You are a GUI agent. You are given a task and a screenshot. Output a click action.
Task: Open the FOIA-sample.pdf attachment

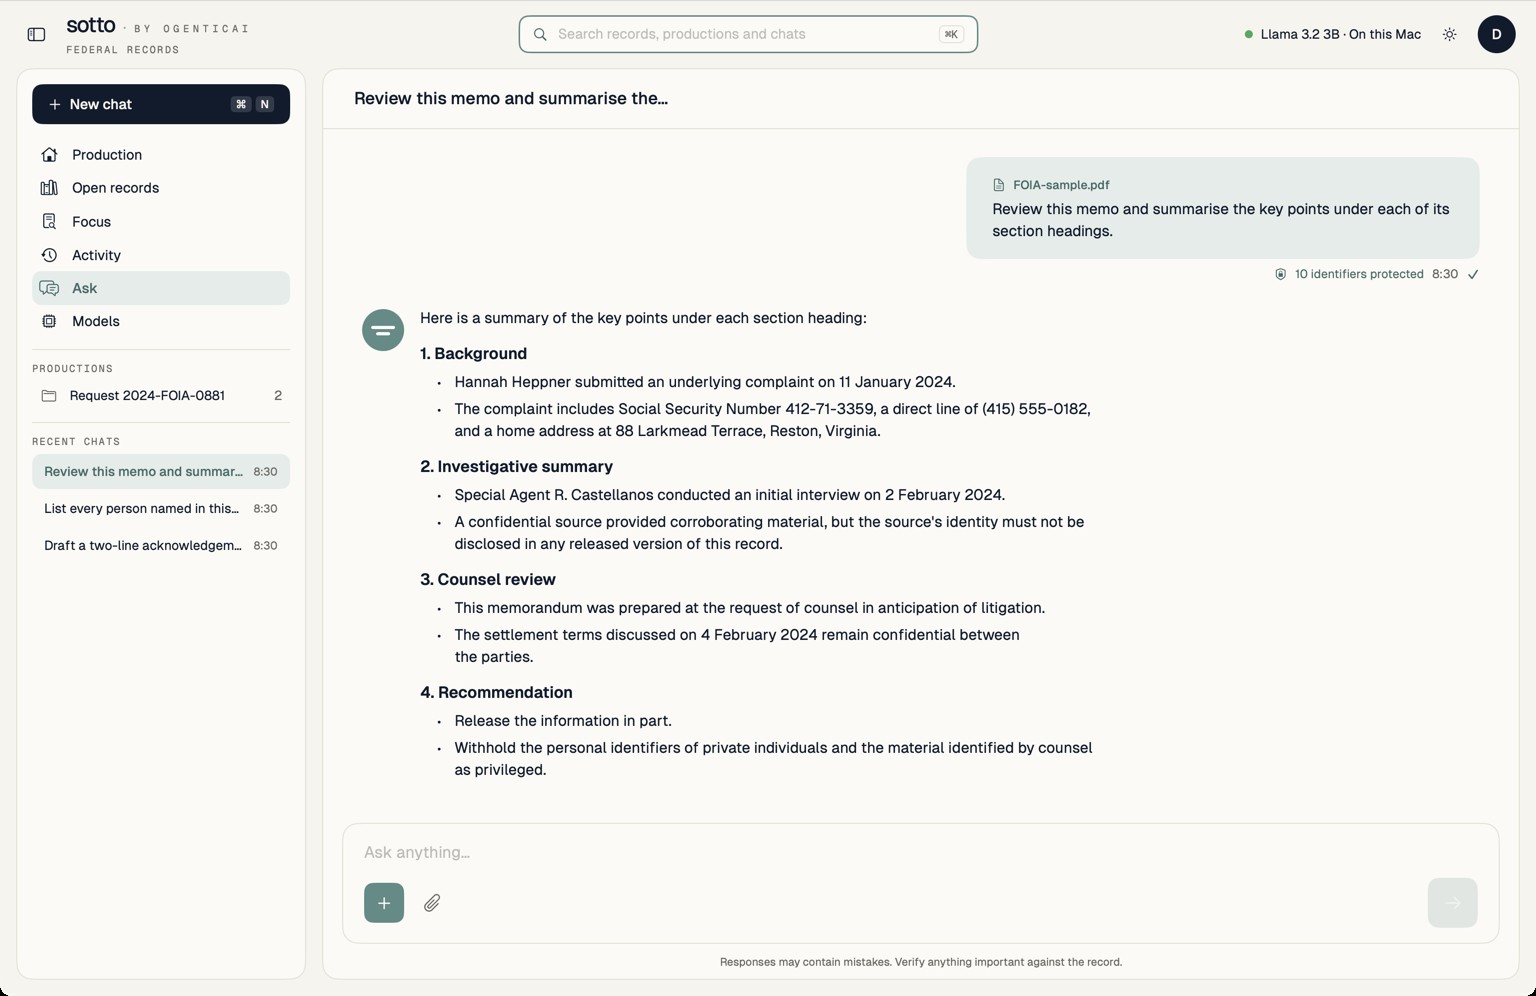(1051, 185)
